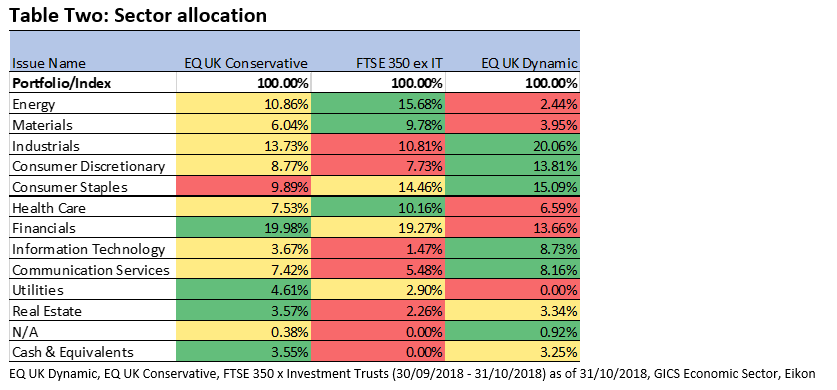The image size is (837, 390).
Task: Select the FTSE 350 ex IT header
Action: [399, 63]
